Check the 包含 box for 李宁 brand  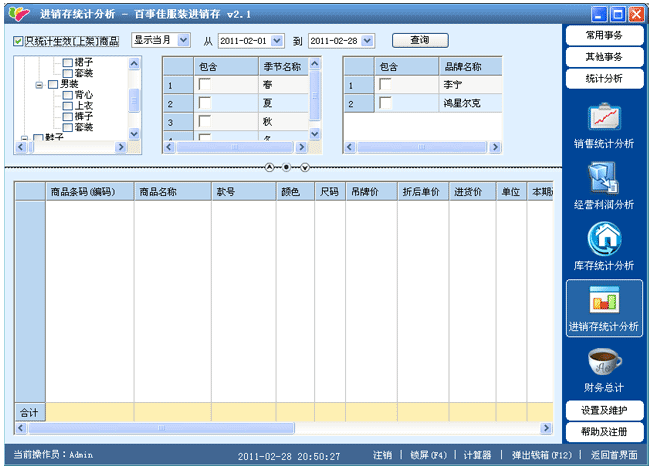385,85
